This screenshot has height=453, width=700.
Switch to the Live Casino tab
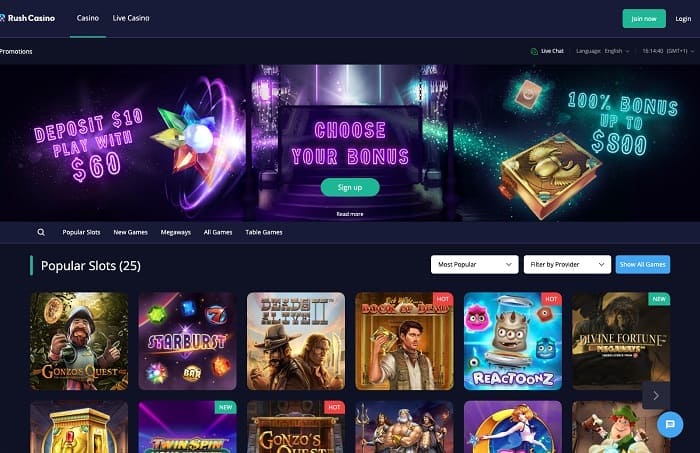point(131,18)
